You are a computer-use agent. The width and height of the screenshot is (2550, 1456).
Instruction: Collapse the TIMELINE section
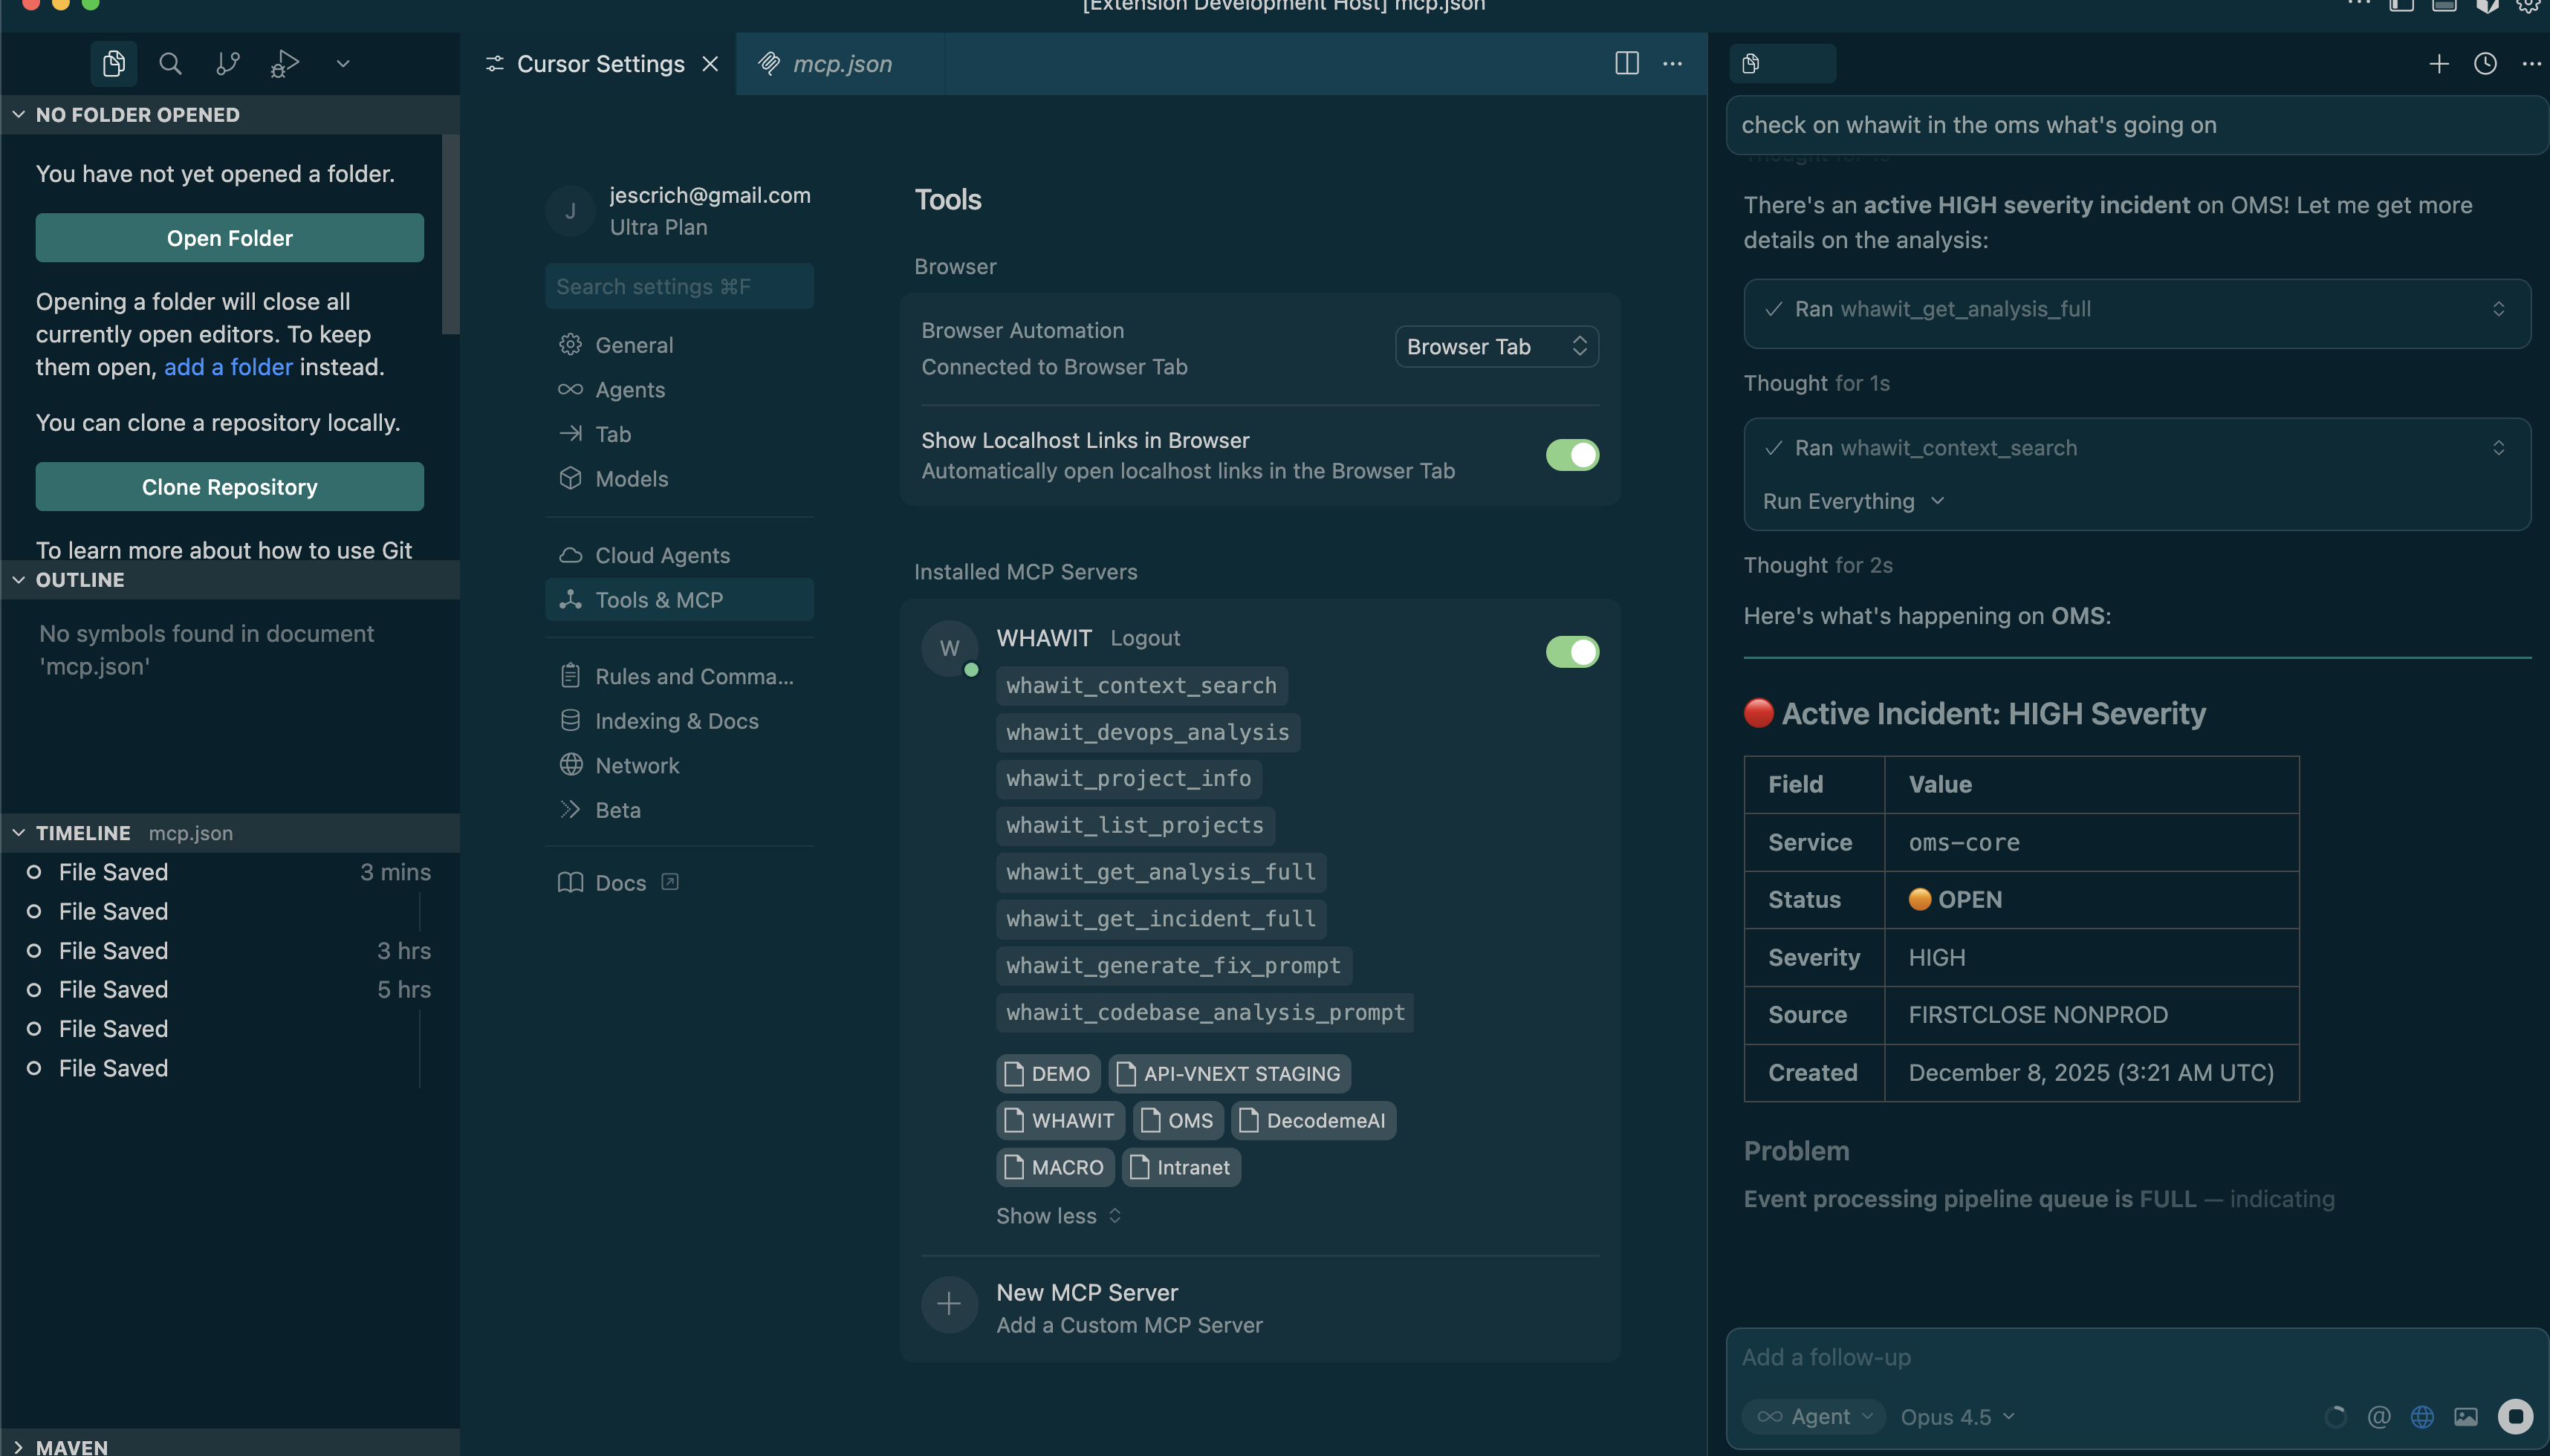pyautogui.click(x=17, y=832)
